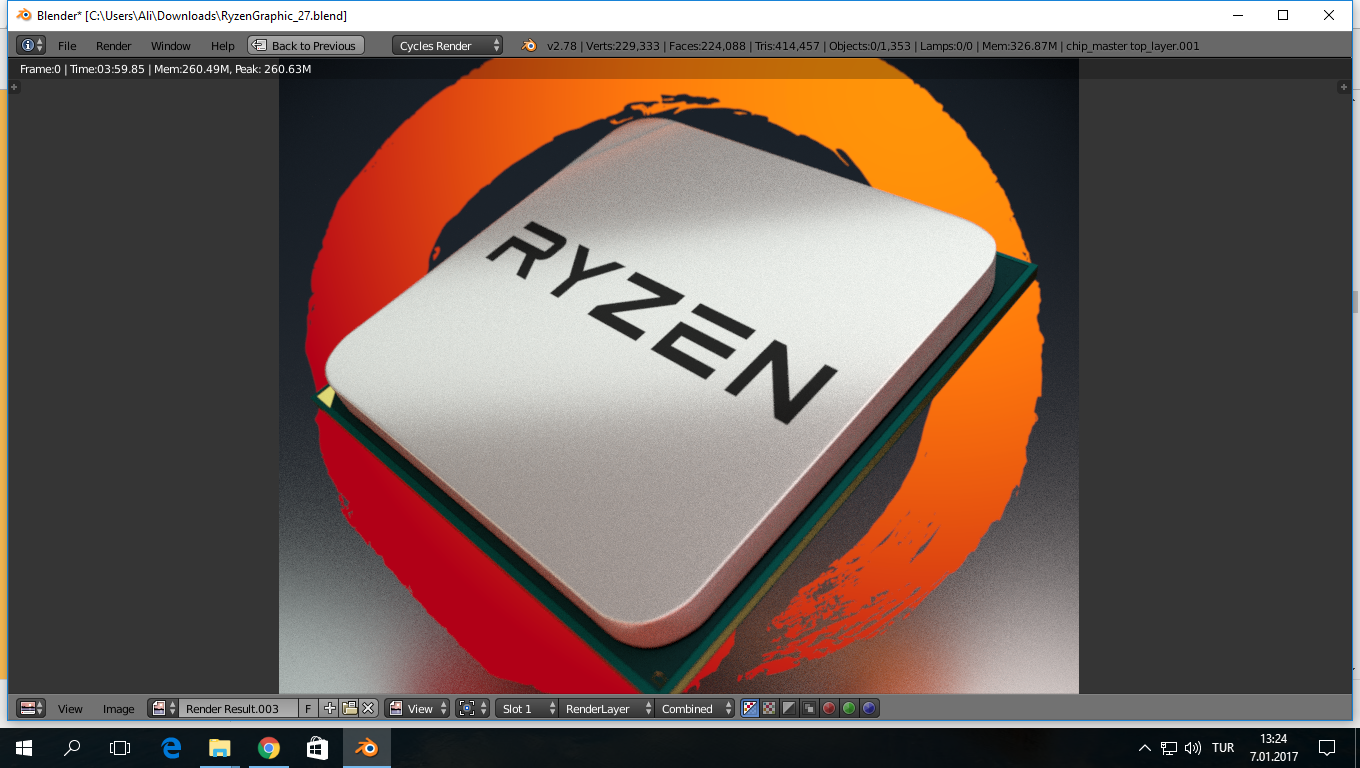Open the File menu
The width and height of the screenshot is (1360, 768).
67,46
